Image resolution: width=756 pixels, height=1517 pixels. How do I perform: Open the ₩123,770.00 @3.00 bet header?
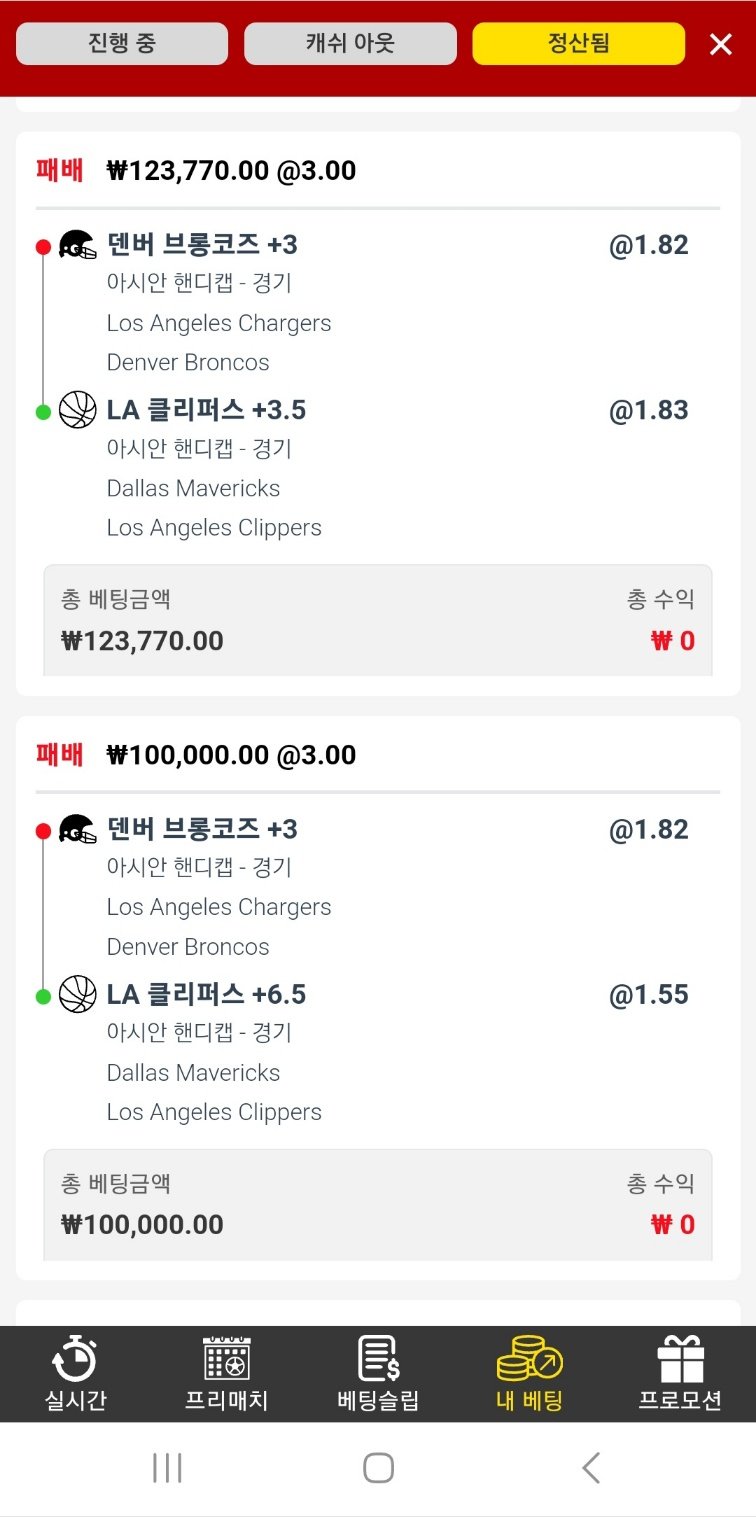[230, 171]
